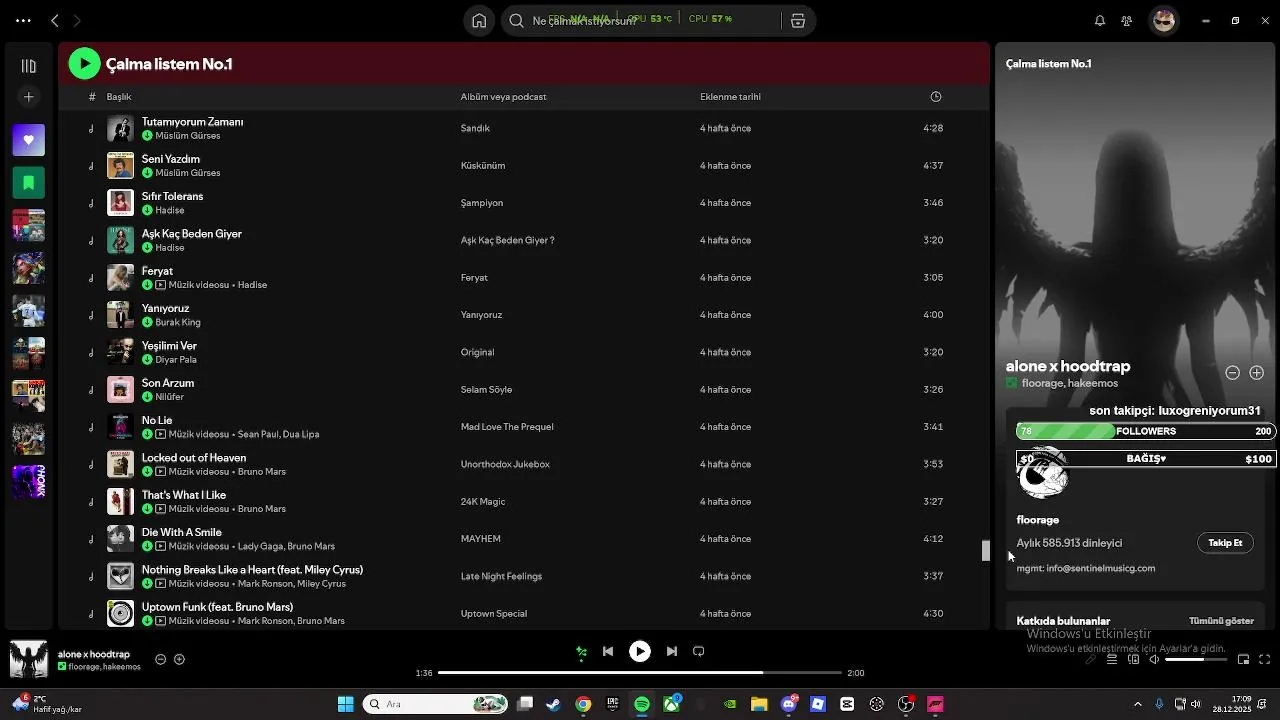
Task: Follow floorage with Takip Et button
Action: point(1225,543)
